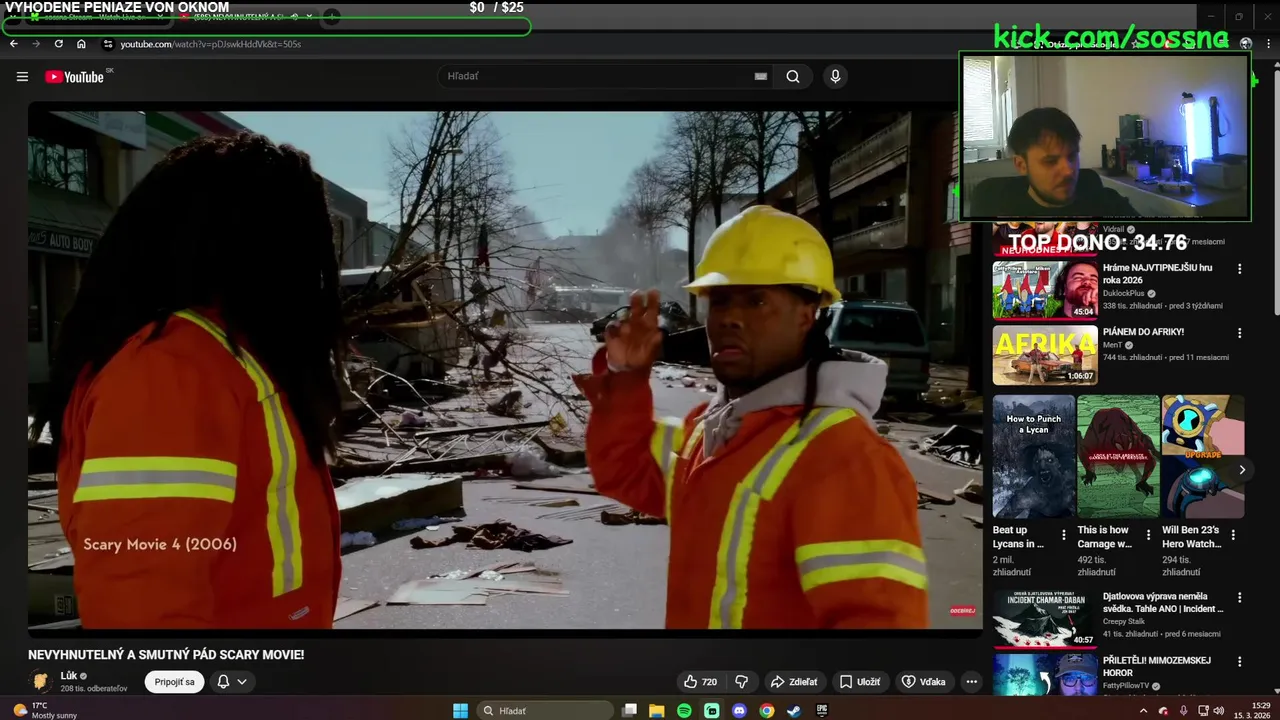Reload the page with refresh icon
Image resolution: width=1280 pixels, height=720 pixels.
(x=58, y=44)
